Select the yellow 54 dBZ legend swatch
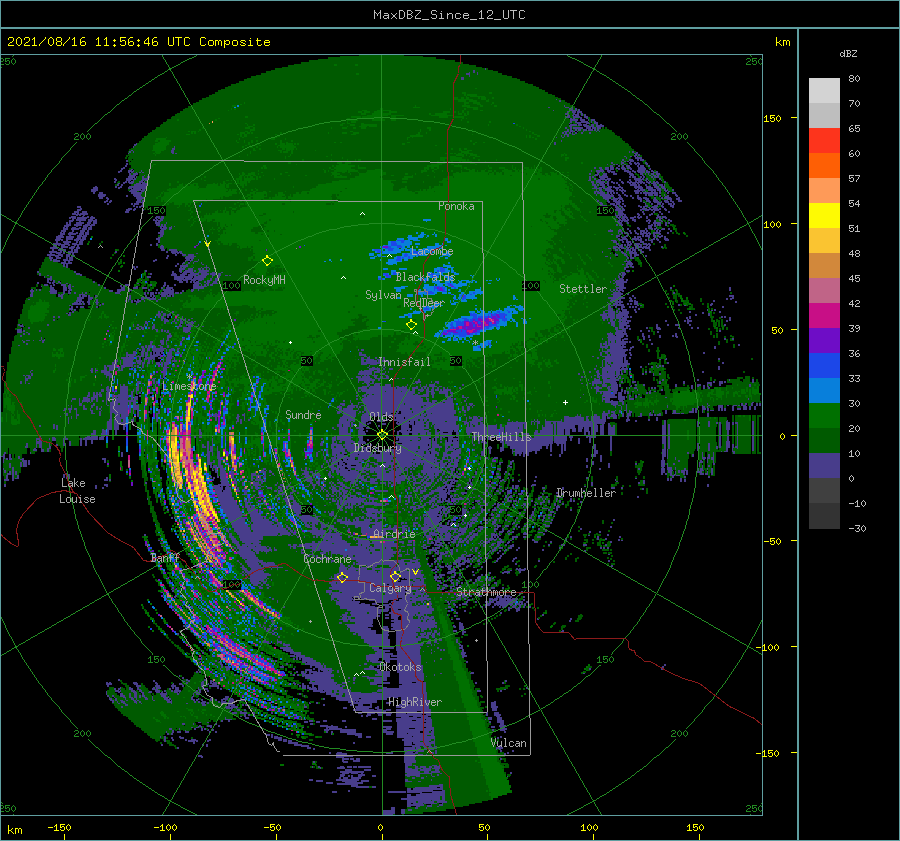This screenshot has width=900, height=841. [824, 215]
